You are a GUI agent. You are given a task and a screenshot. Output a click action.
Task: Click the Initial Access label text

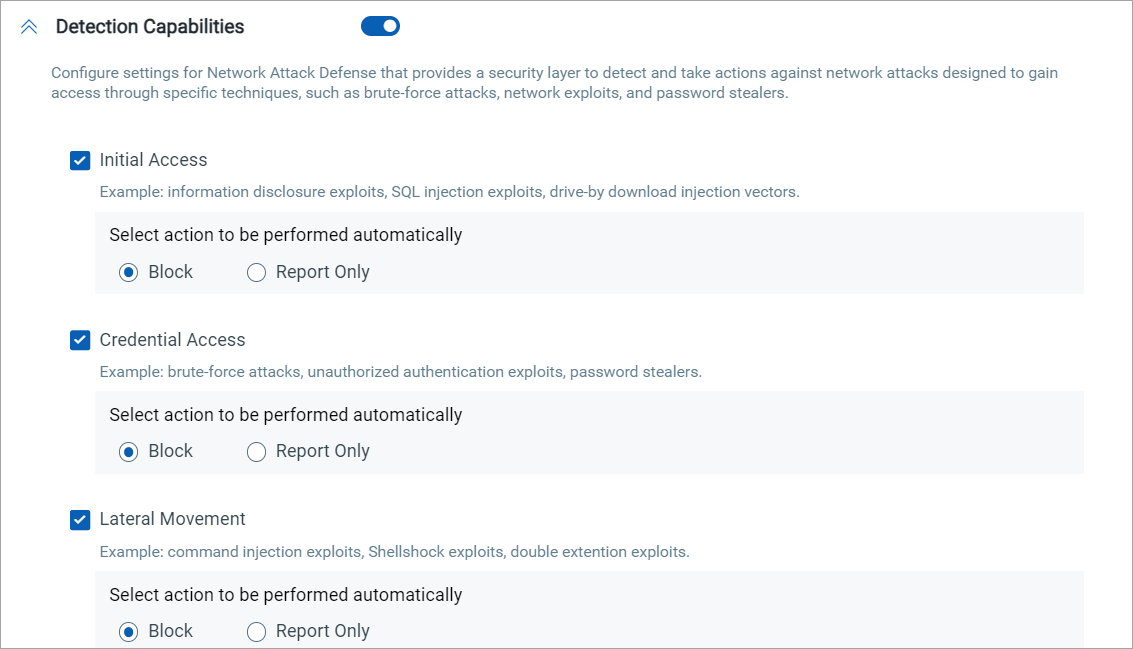click(x=153, y=160)
